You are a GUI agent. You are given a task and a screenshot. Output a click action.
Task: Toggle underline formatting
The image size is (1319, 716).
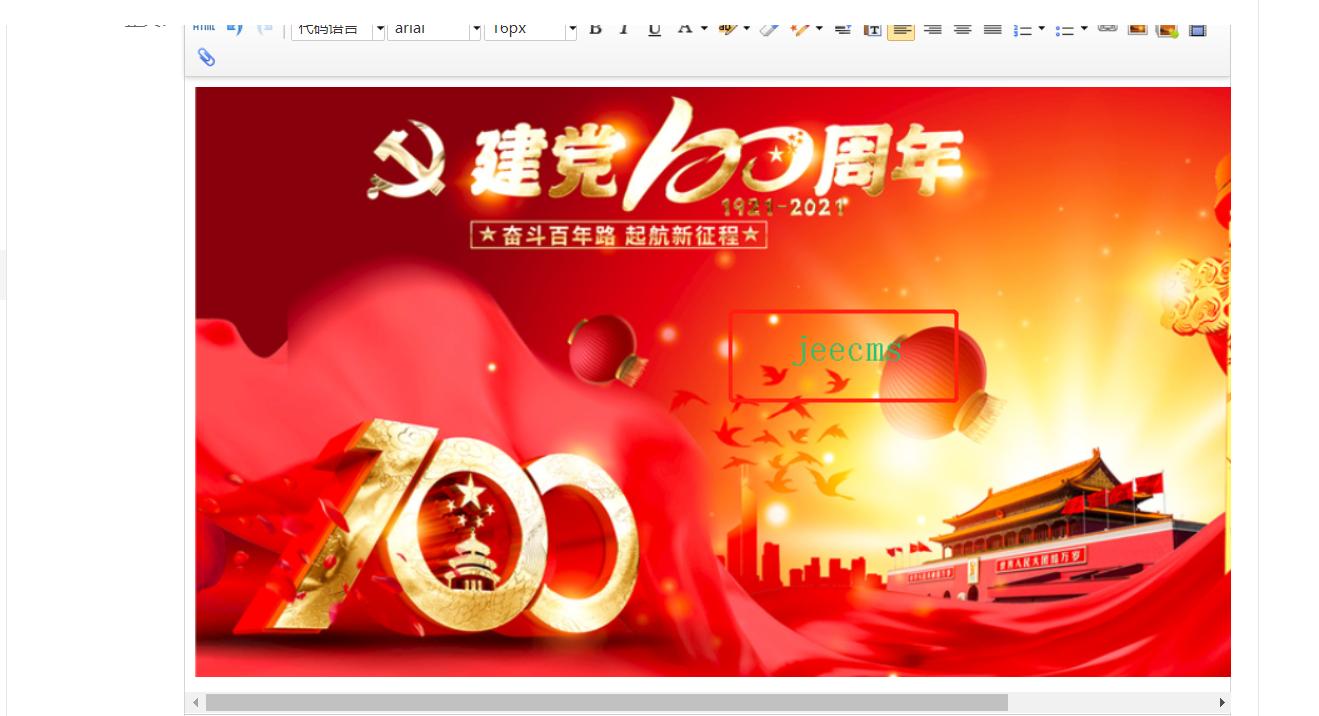654,29
